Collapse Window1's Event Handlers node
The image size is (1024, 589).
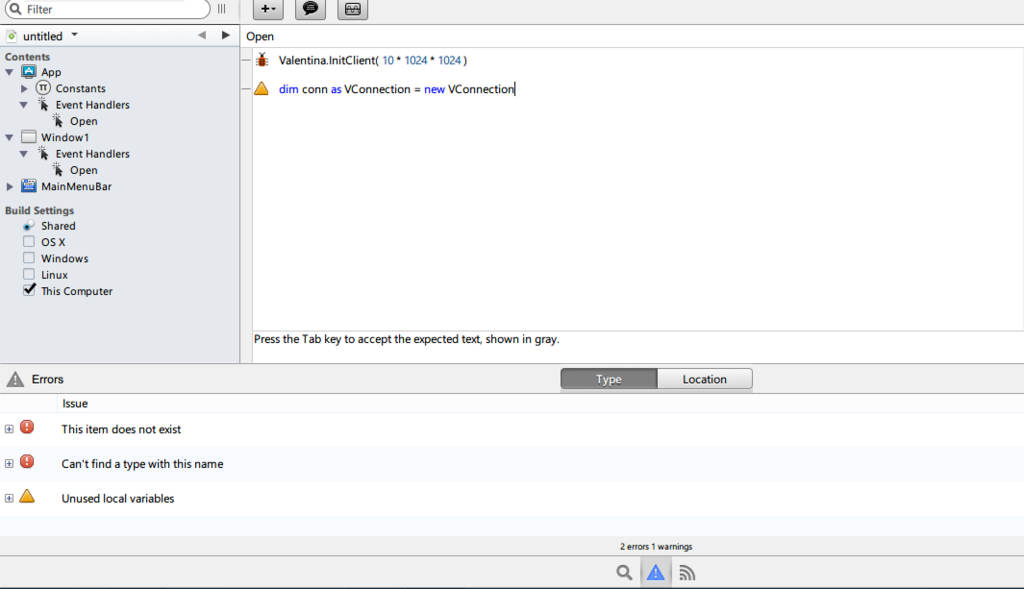(x=24, y=153)
